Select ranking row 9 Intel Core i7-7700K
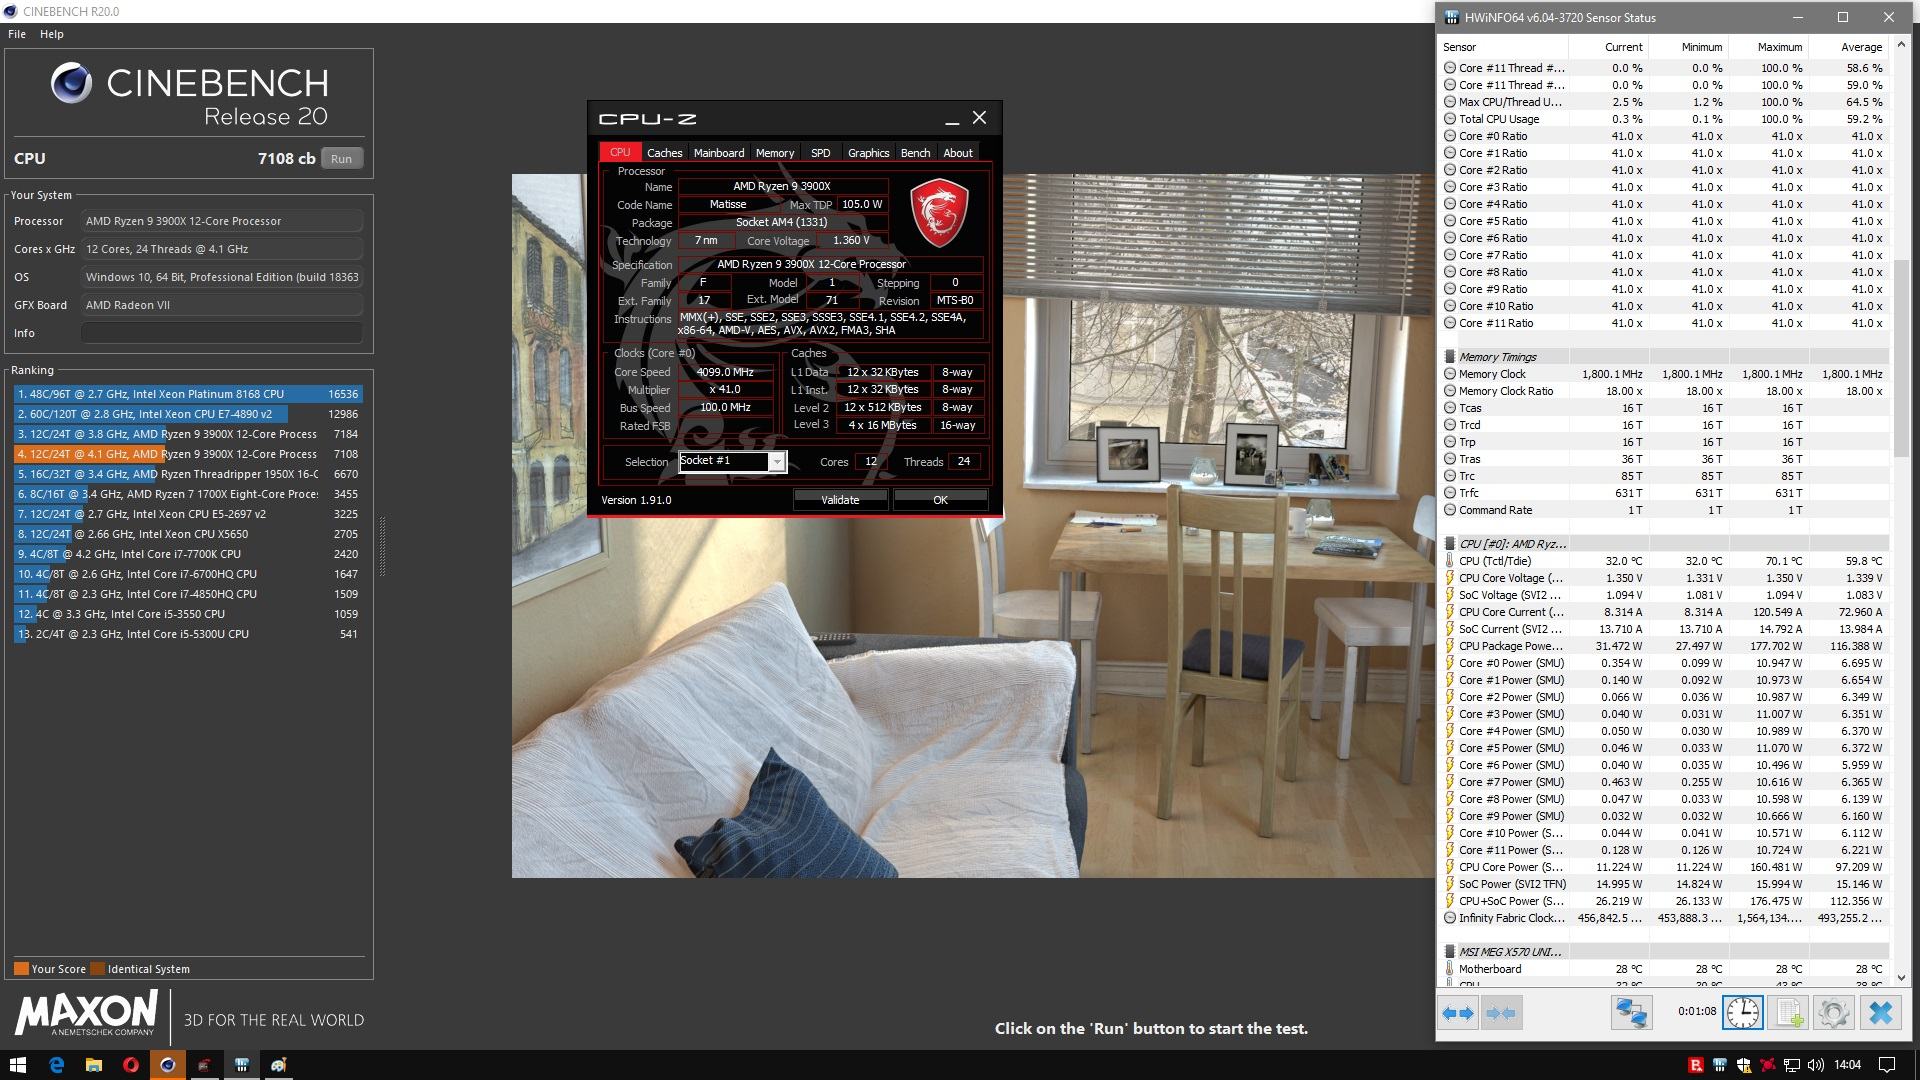The width and height of the screenshot is (1920, 1080). tap(188, 554)
